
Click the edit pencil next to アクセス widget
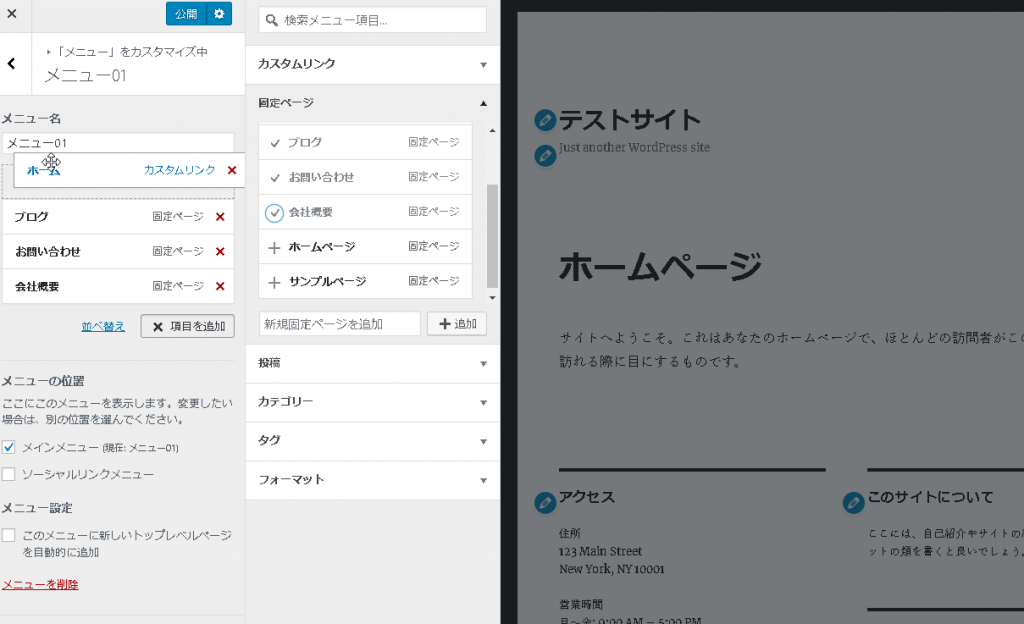point(545,502)
